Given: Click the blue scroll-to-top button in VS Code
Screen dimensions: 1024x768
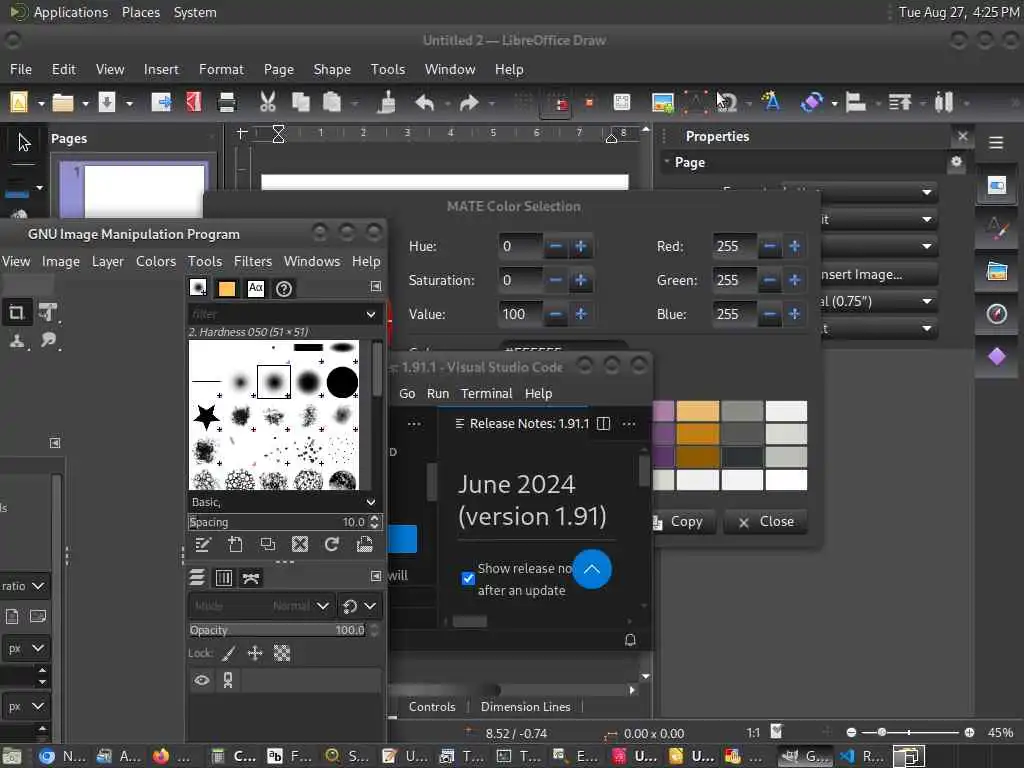Looking at the screenshot, I should [x=592, y=569].
